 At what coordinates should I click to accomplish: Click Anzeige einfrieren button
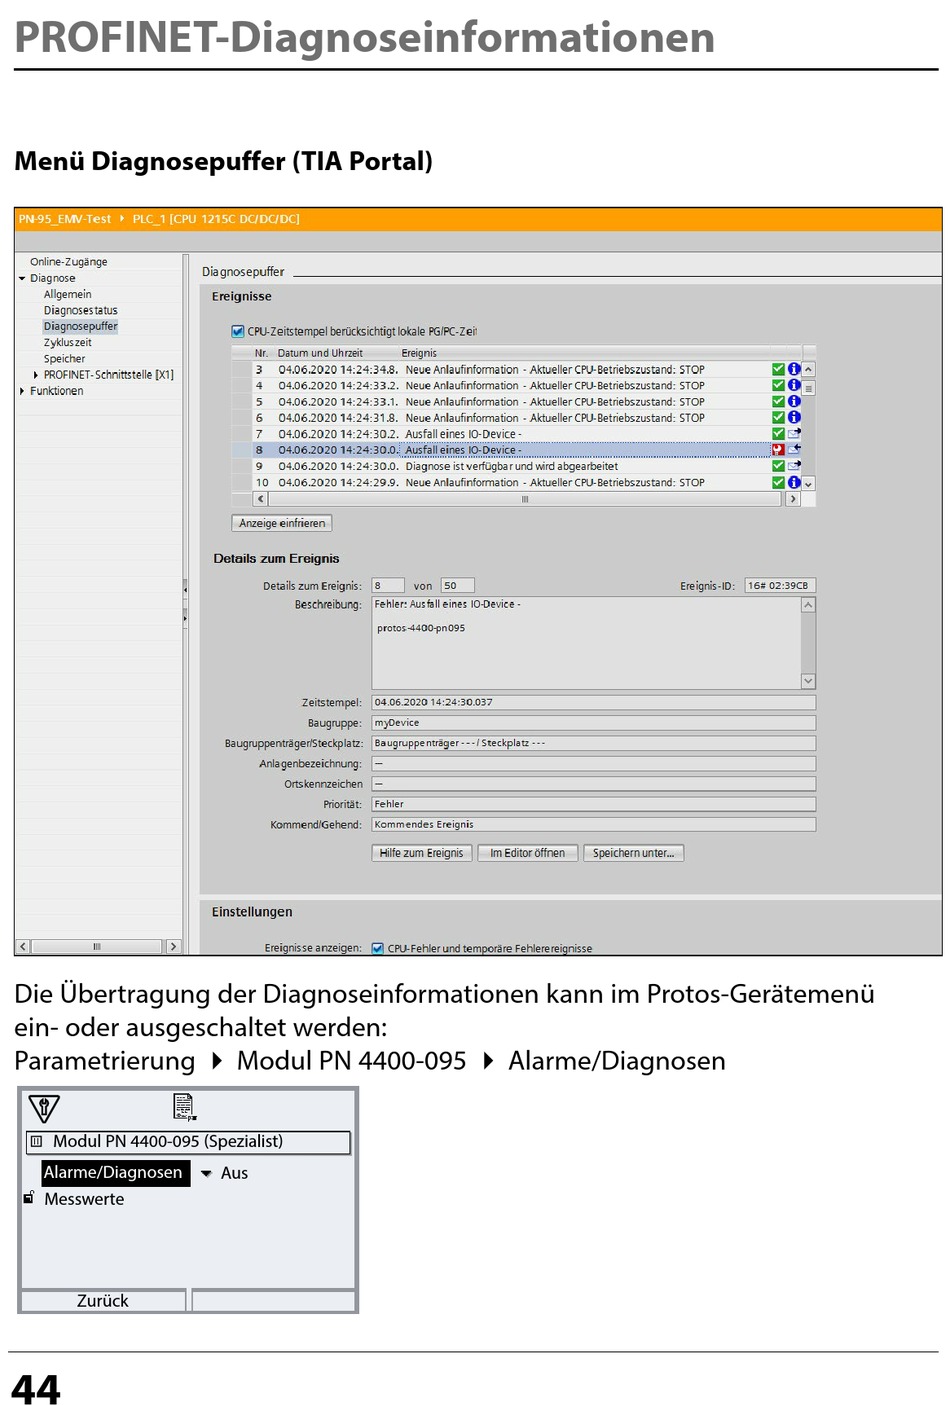282,523
